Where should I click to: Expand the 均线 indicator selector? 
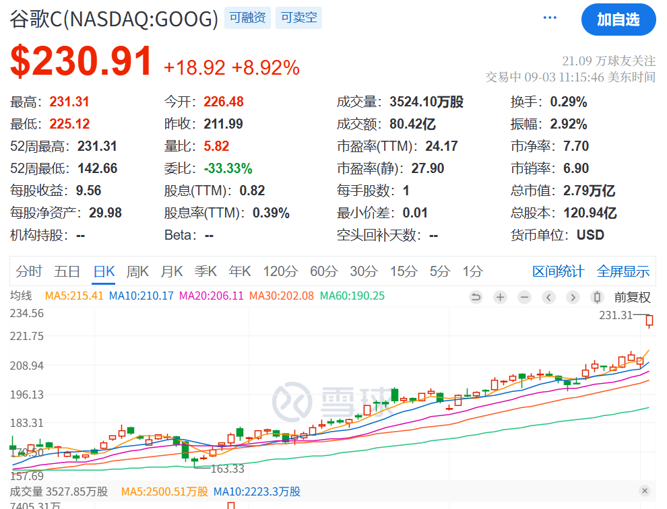[x=21, y=296]
